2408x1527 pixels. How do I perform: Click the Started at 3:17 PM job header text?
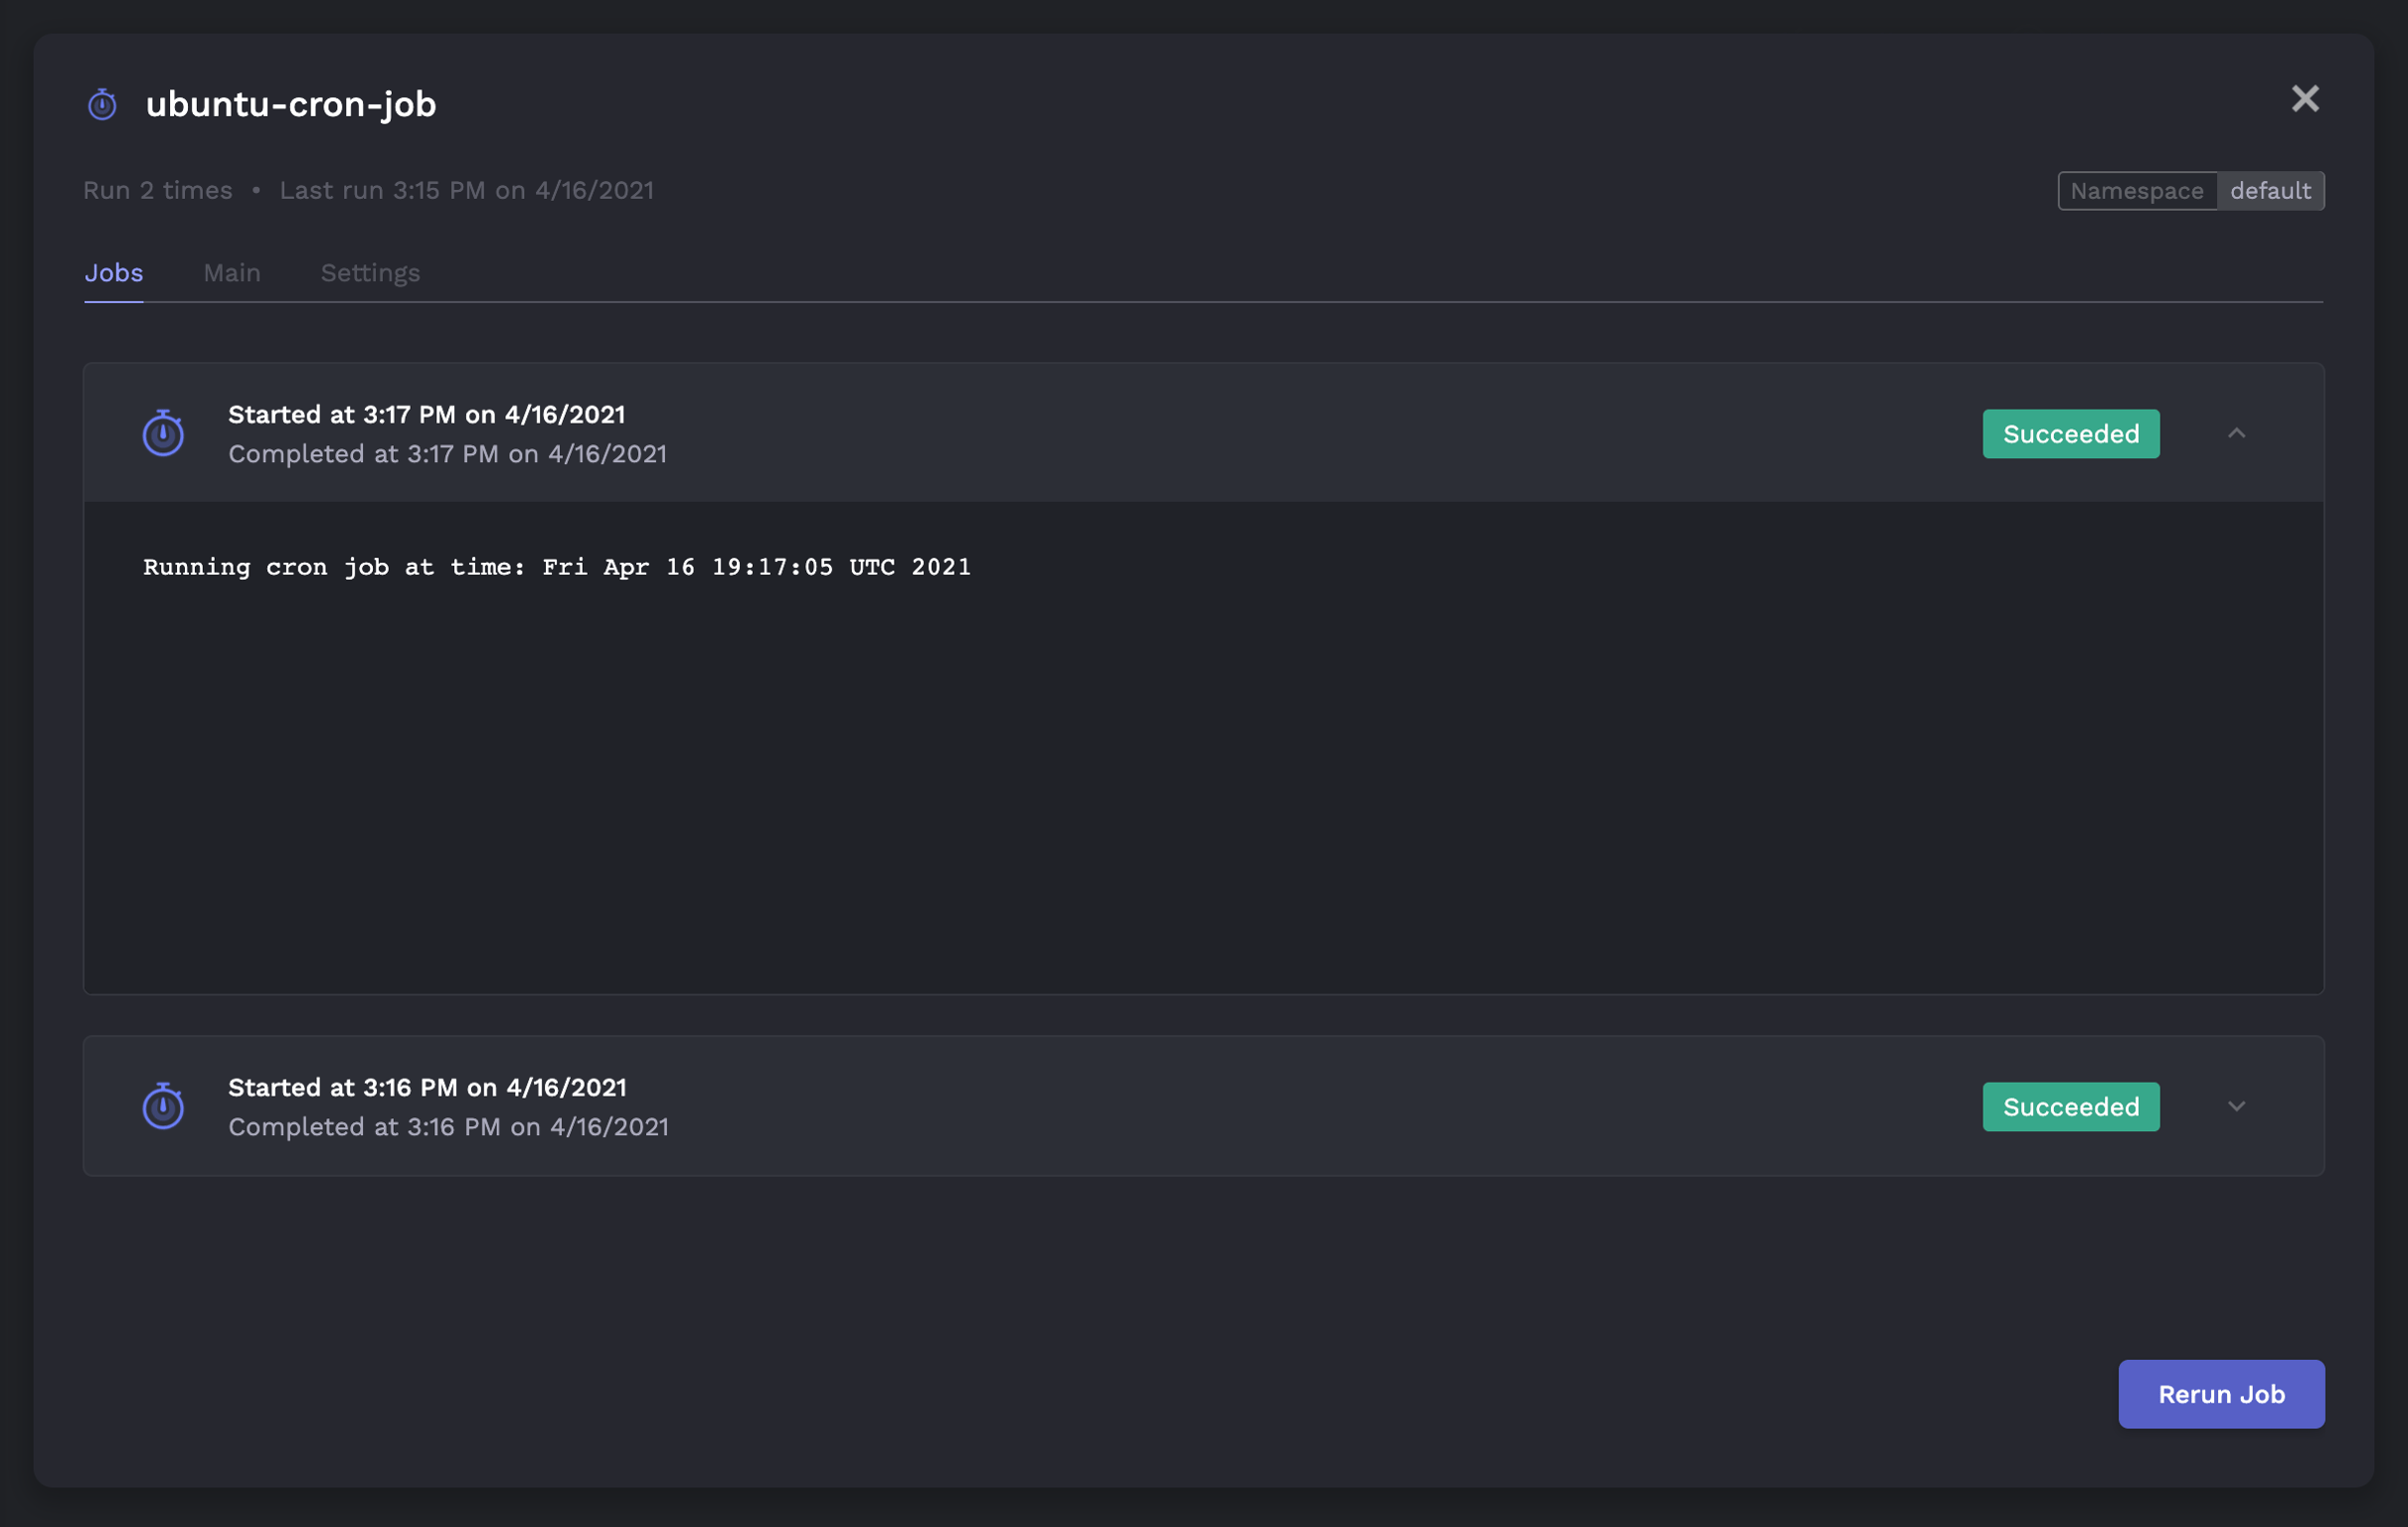click(x=427, y=414)
